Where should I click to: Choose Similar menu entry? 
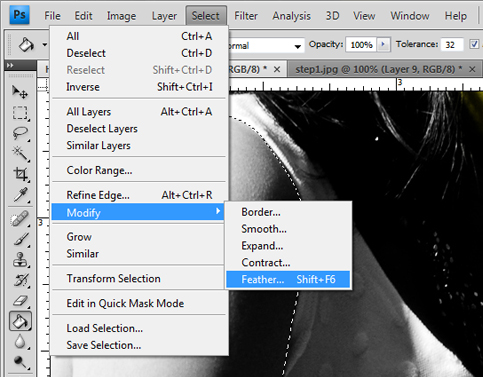pos(139,254)
